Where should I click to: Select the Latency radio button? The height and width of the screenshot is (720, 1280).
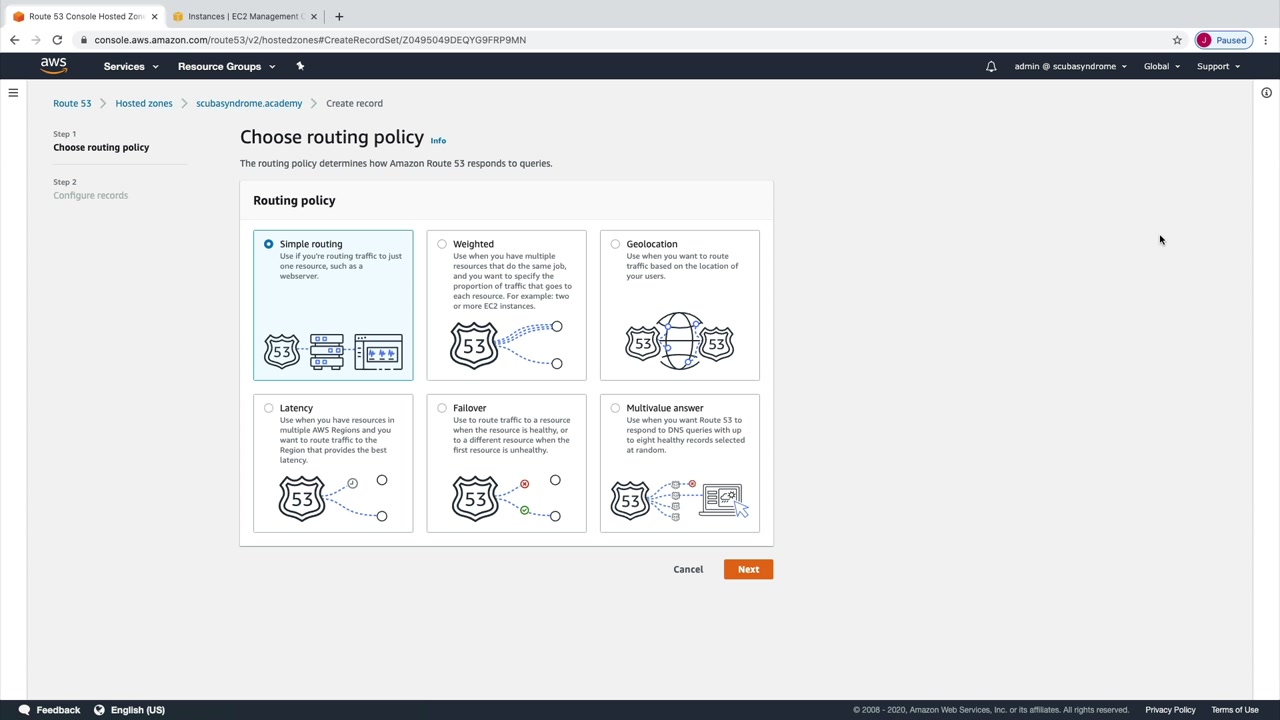point(268,408)
